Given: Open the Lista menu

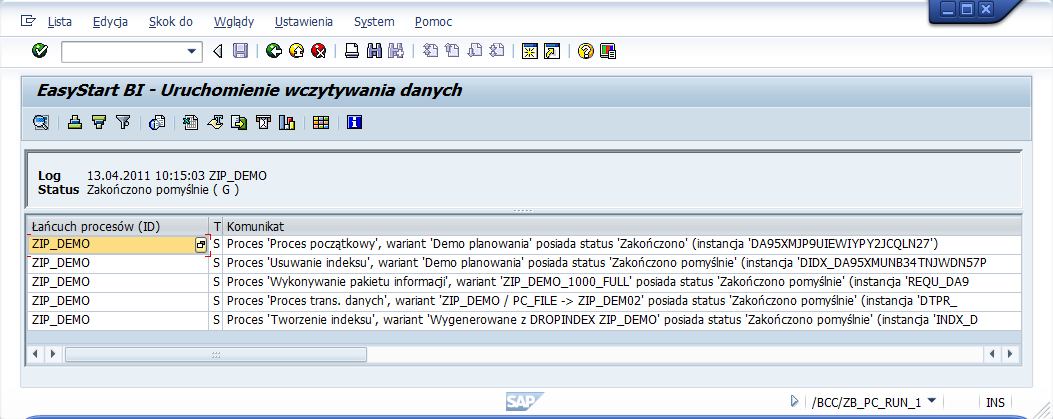Looking at the screenshot, I should 60,21.
